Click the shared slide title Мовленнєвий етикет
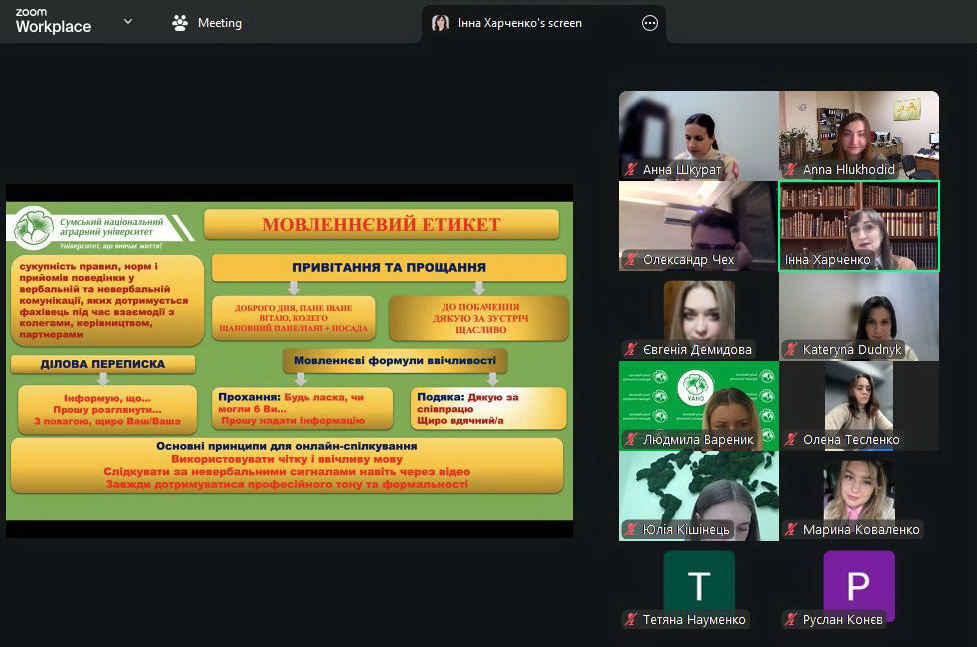The image size is (977, 647). [x=381, y=224]
